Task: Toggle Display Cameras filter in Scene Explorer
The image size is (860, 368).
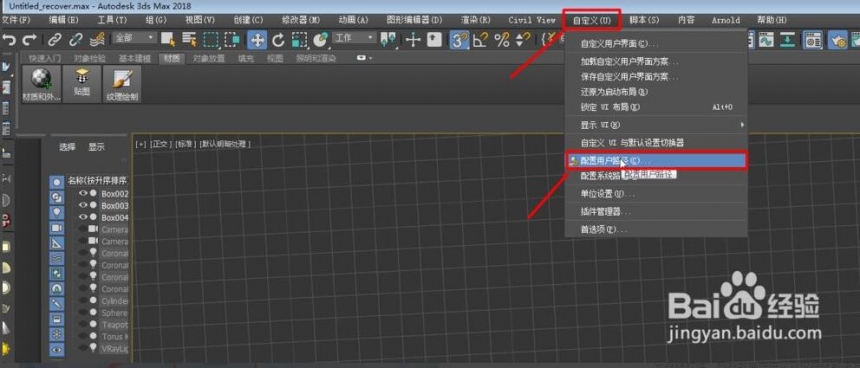Action: pos(56,228)
